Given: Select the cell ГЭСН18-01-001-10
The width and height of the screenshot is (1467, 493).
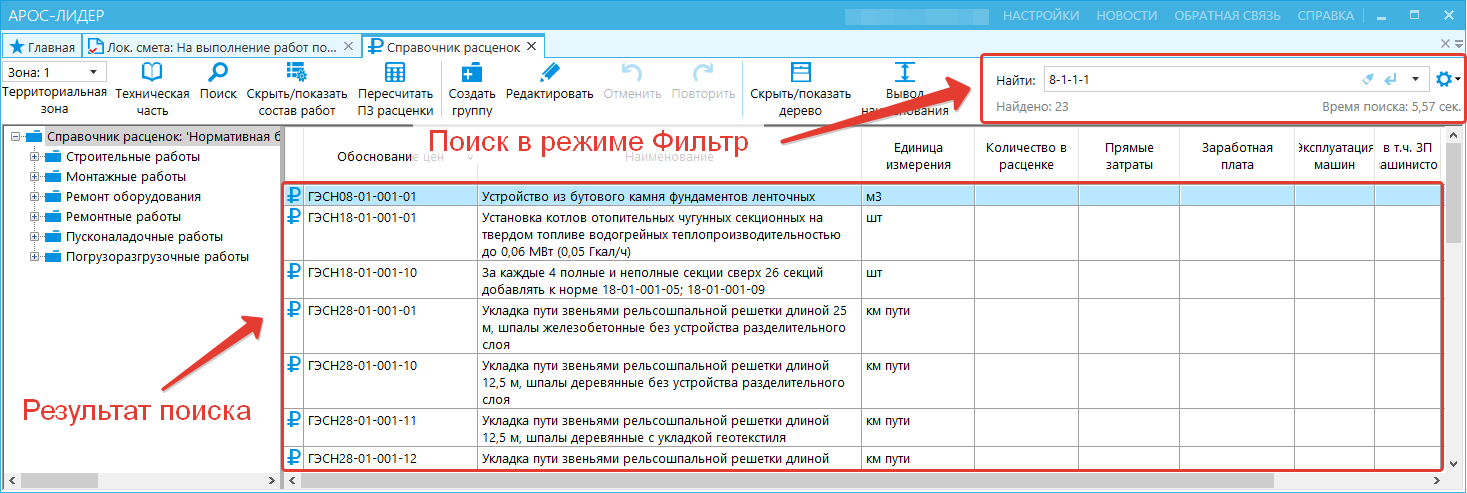Looking at the screenshot, I should [x=391, y=279].
